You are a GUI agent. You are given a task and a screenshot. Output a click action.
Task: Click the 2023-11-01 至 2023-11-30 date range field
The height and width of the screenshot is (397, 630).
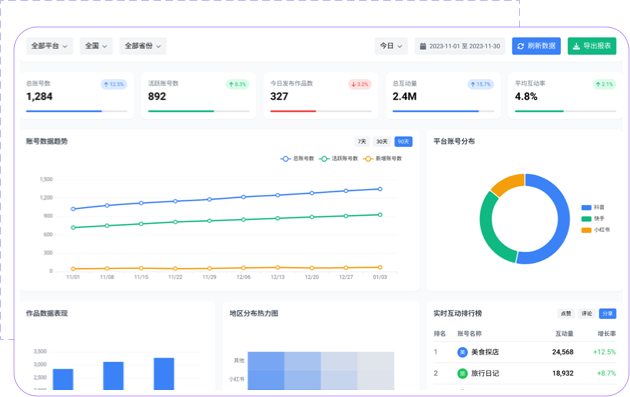[460, 46]
